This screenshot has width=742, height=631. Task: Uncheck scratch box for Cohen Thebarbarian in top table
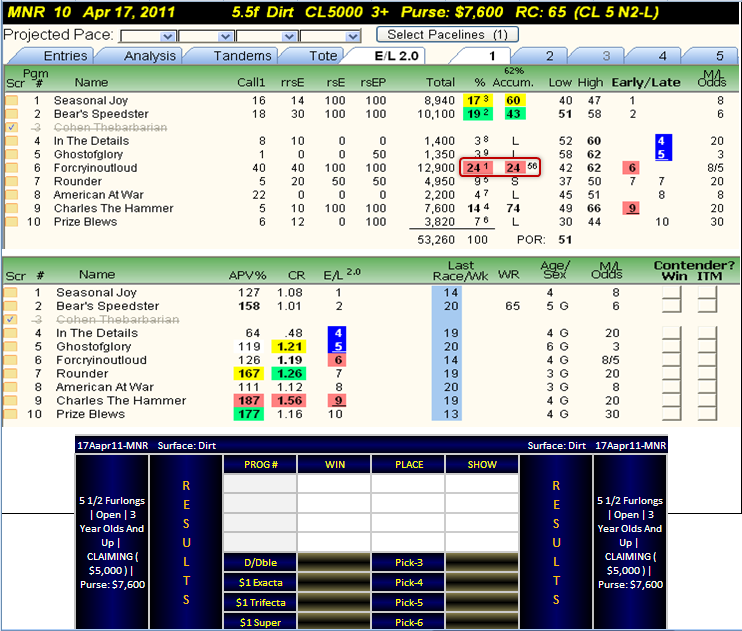12,127
